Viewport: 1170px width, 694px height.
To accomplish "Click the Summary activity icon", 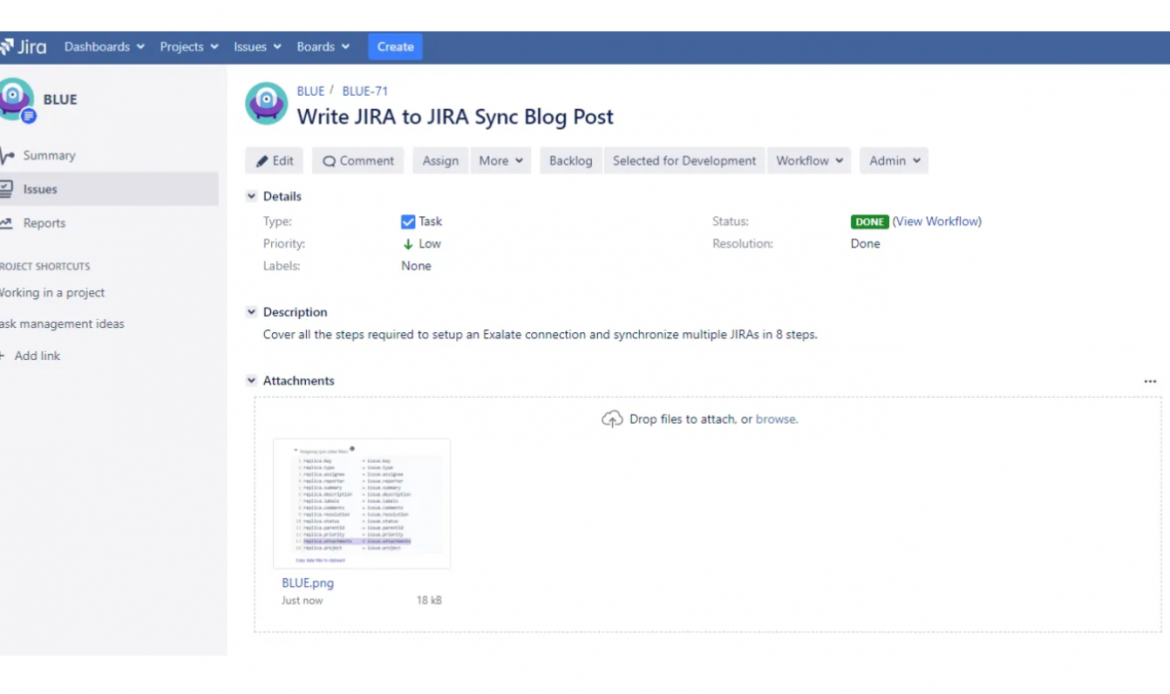I will click(x=7, y=155).
